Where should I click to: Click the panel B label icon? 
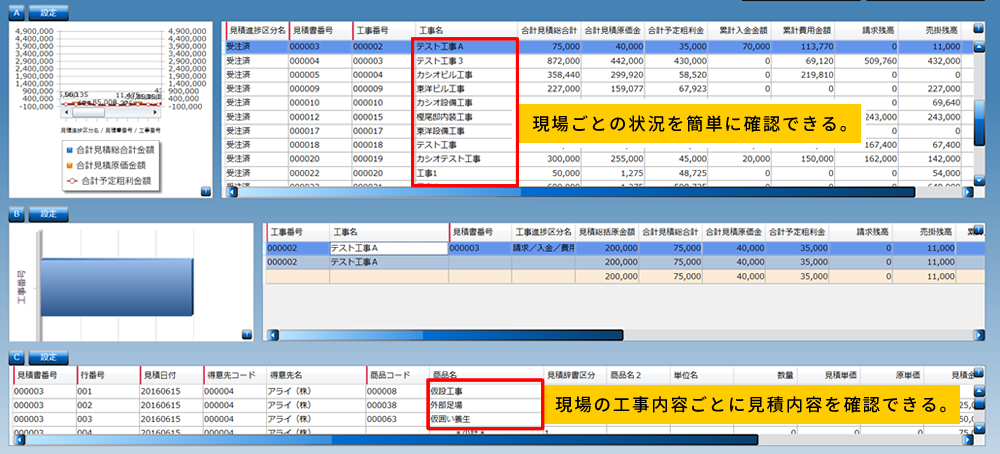tap(15, 213)
